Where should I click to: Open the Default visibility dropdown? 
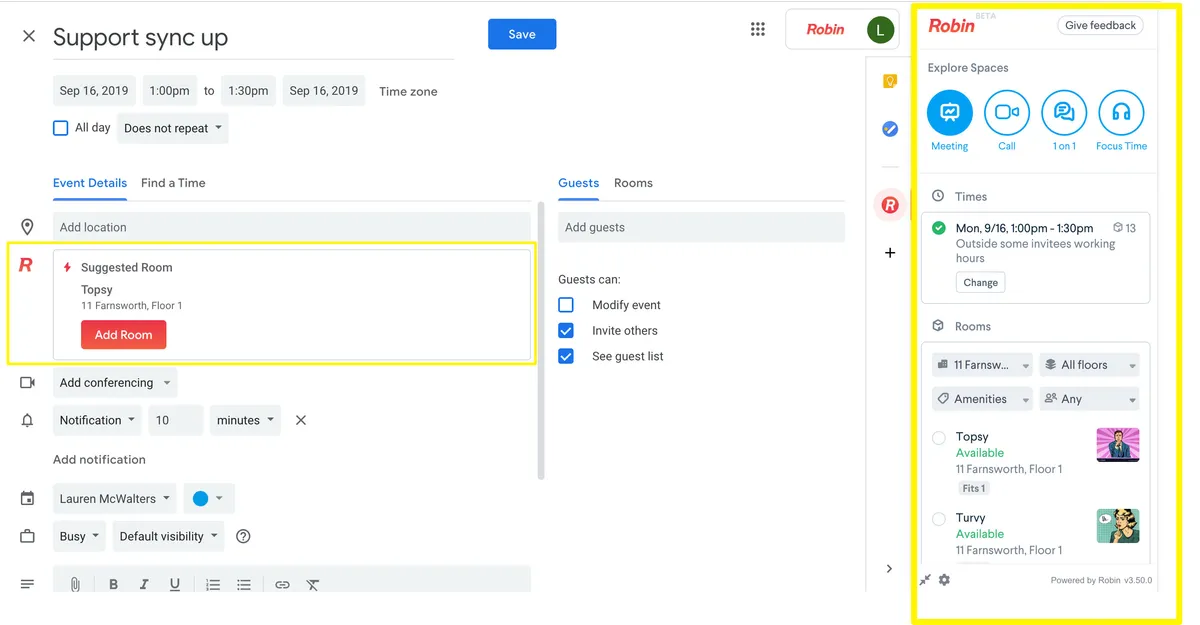coord(168,536)
